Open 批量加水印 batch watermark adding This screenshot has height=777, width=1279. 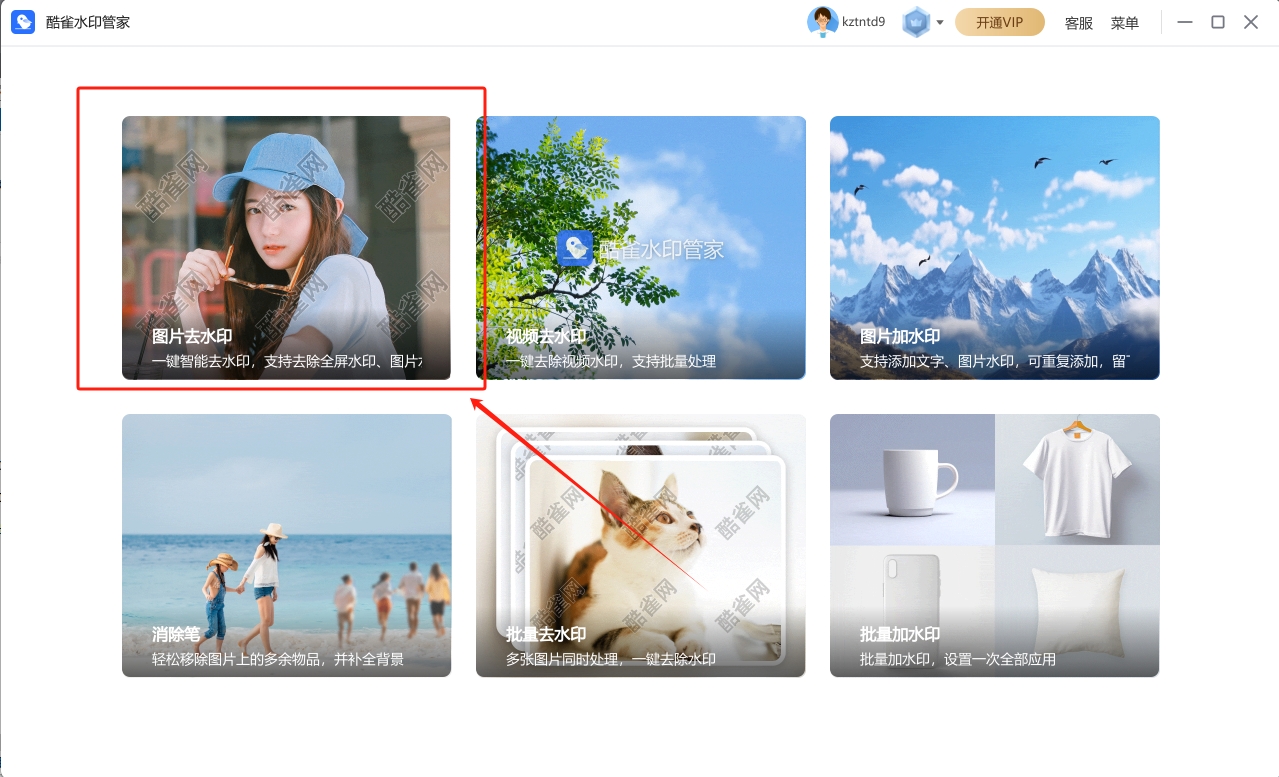[994, 545]
